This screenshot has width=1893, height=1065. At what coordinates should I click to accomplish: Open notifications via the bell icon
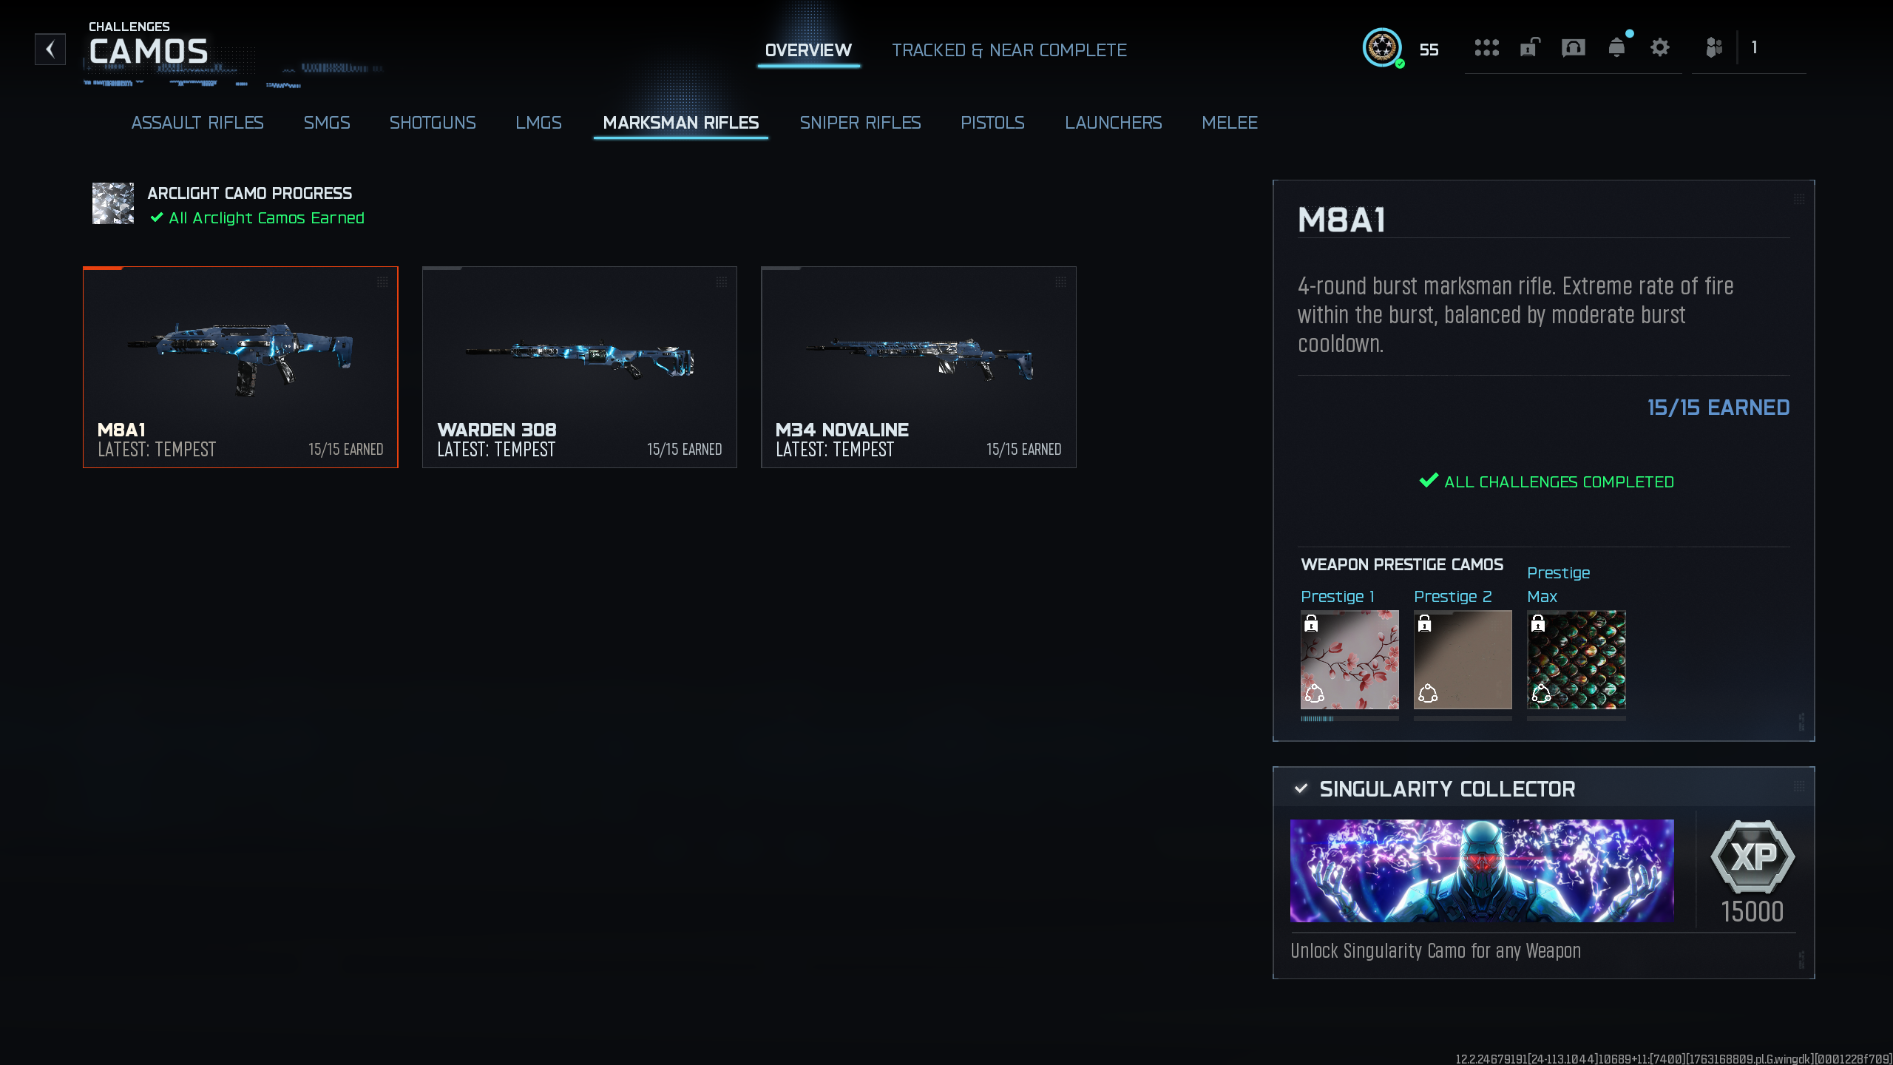coord(1617,47)
